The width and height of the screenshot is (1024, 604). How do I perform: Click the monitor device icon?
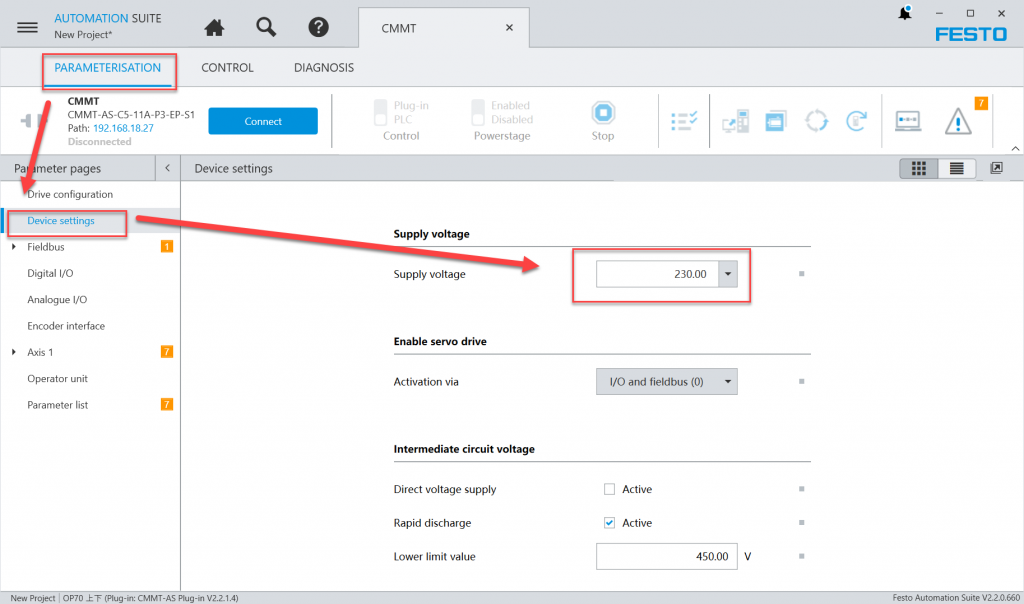pos(908,121)
